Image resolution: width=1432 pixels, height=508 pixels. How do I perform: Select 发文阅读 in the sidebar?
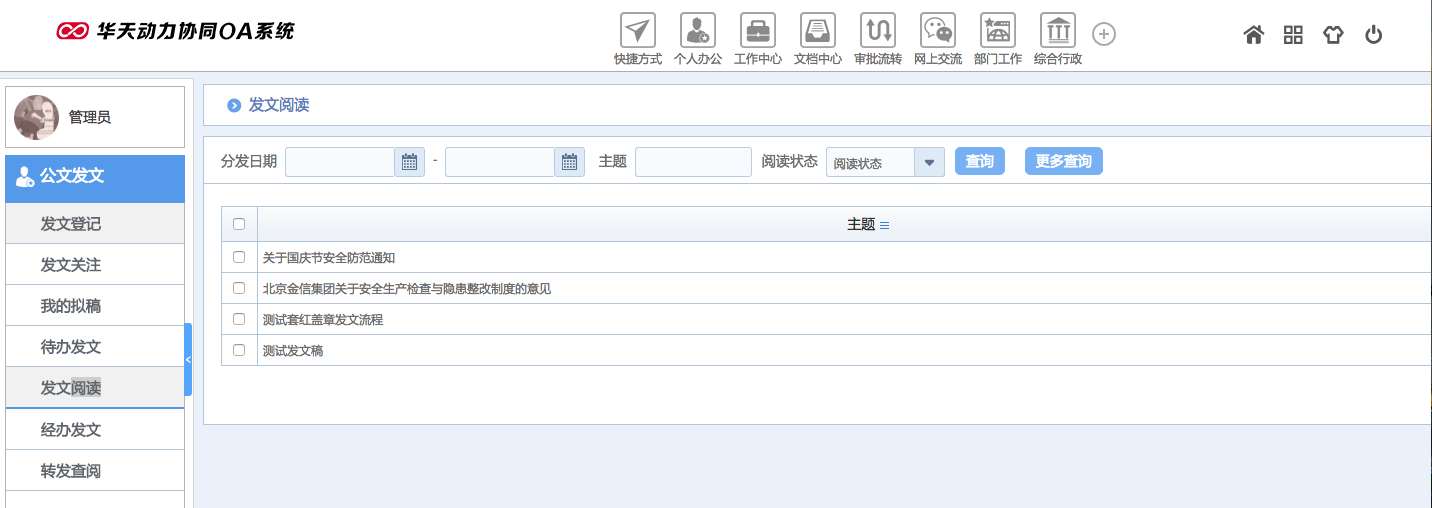(x=95, y=388)
